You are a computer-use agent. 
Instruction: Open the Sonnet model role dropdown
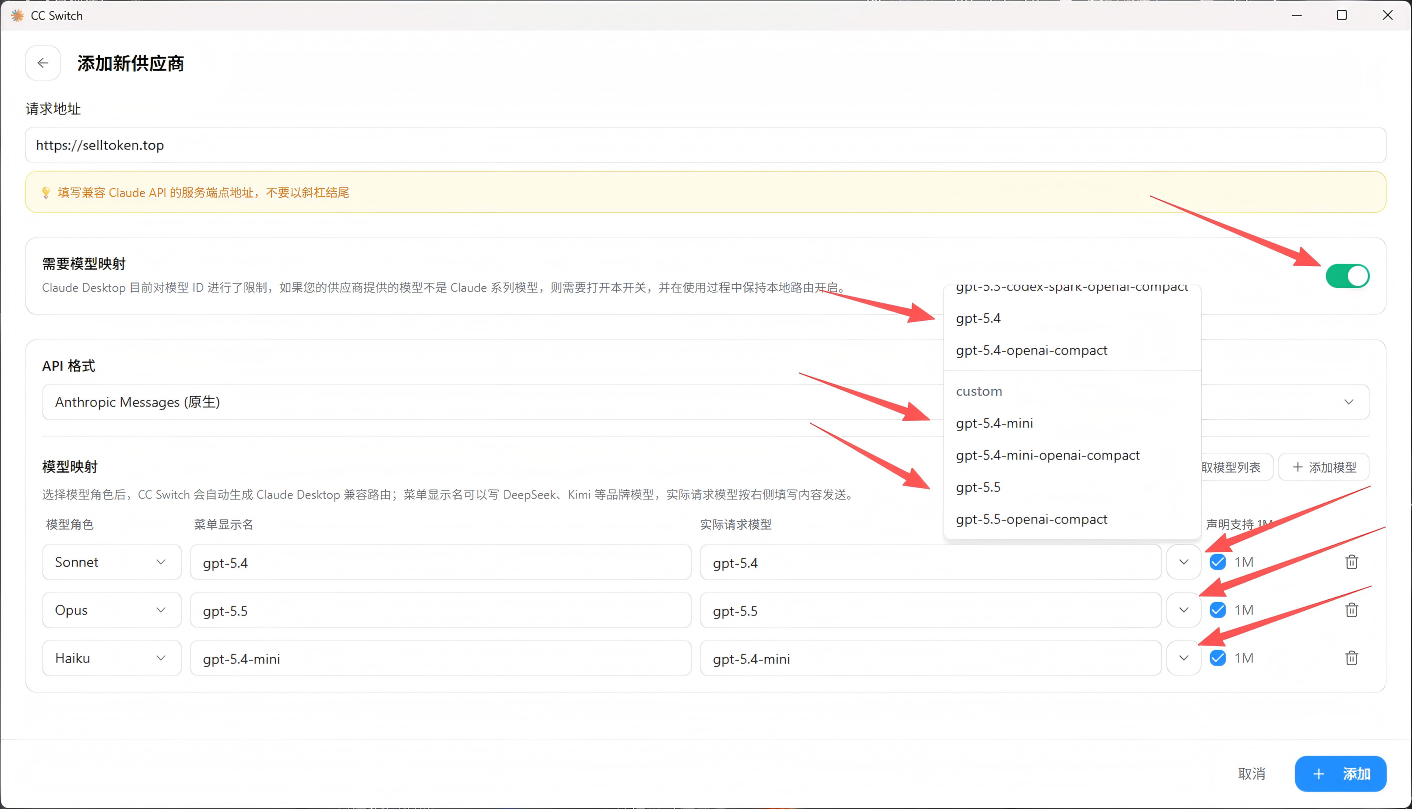coord(112,562)
